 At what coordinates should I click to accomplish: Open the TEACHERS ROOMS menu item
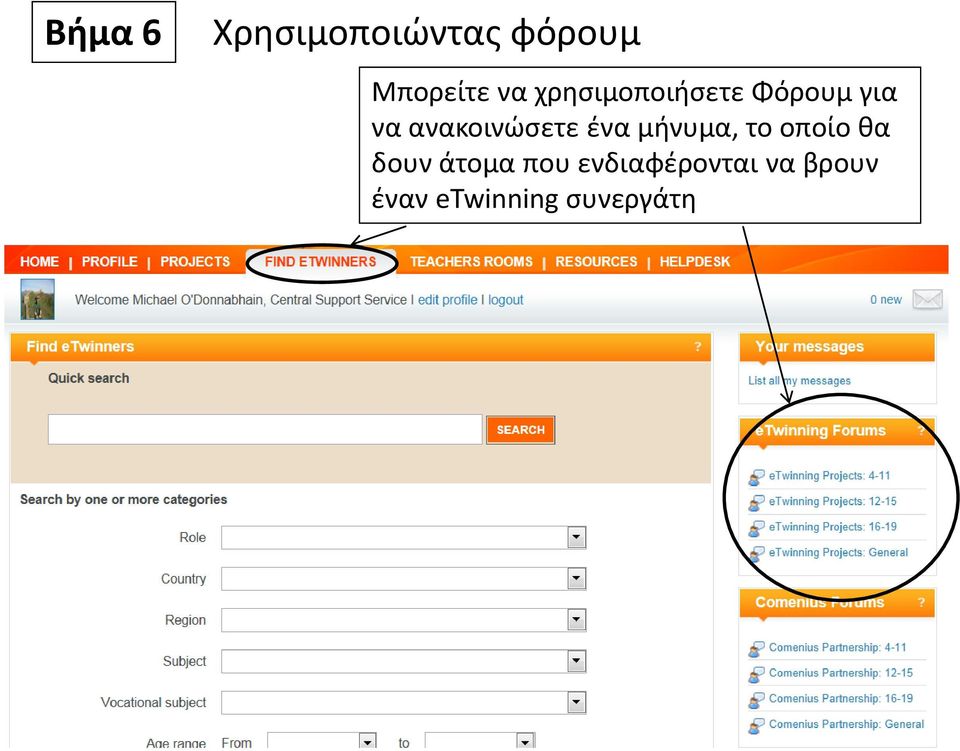tap(471, 262)
